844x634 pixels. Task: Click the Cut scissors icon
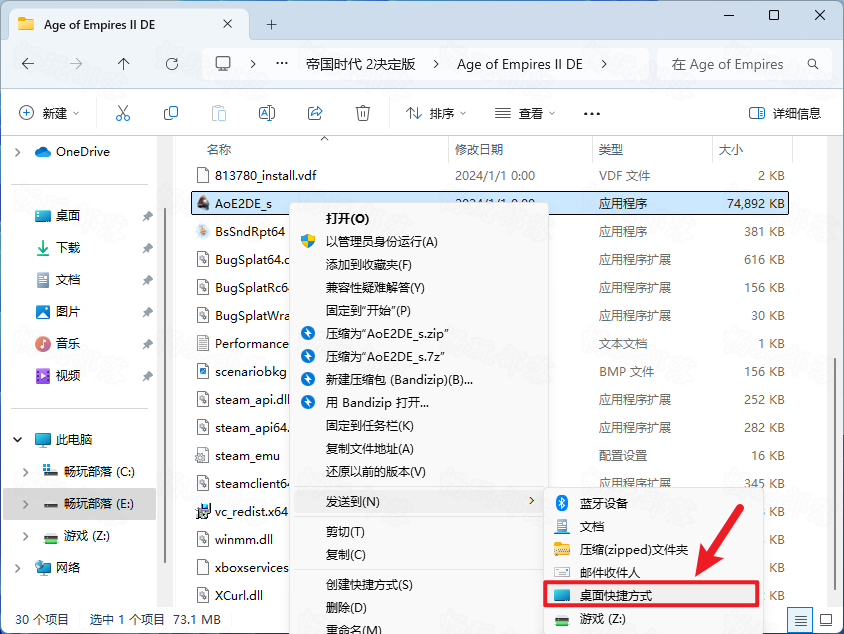click(123, 114)
